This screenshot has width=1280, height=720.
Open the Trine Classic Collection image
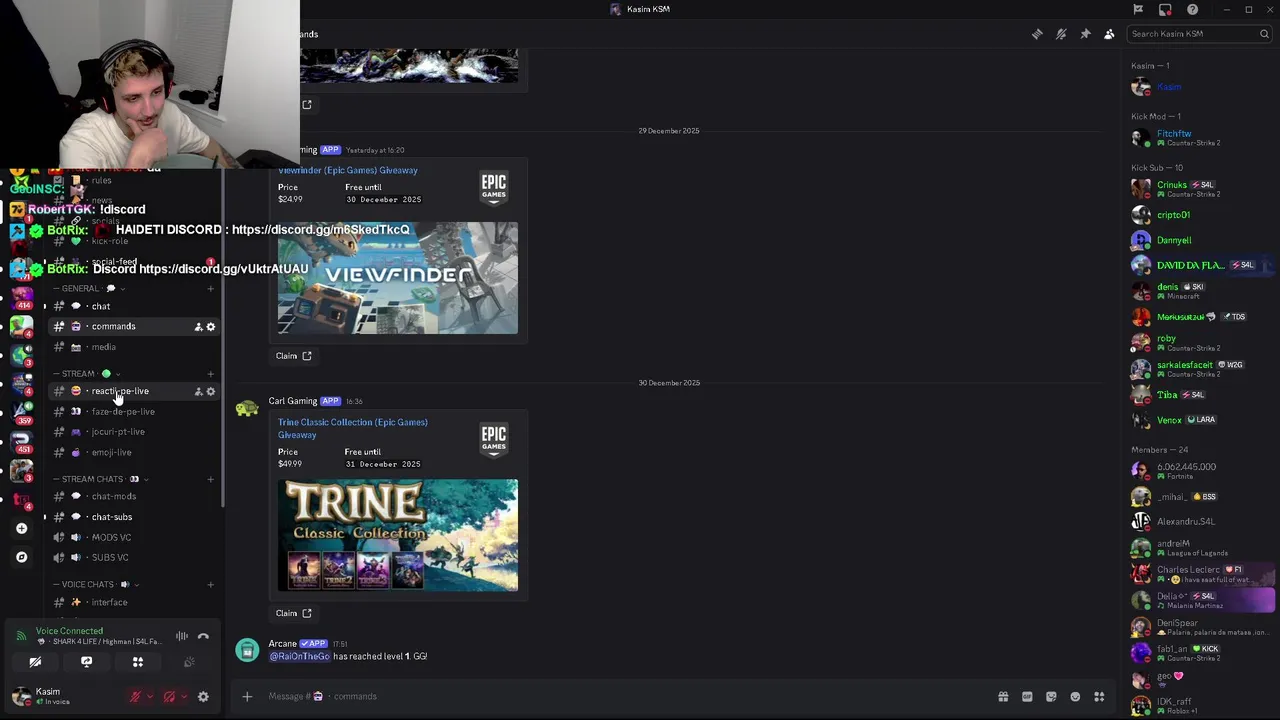pos(398,535)
